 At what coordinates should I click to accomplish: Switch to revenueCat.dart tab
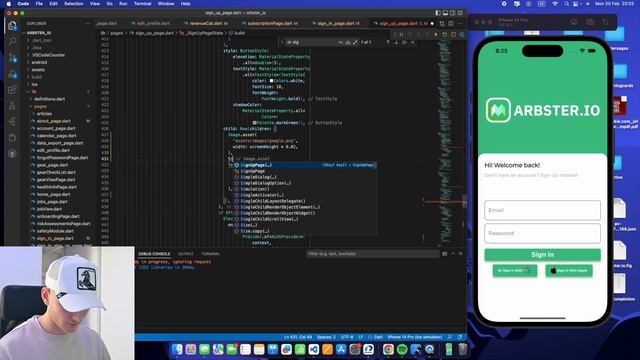[x=206, y=24]
